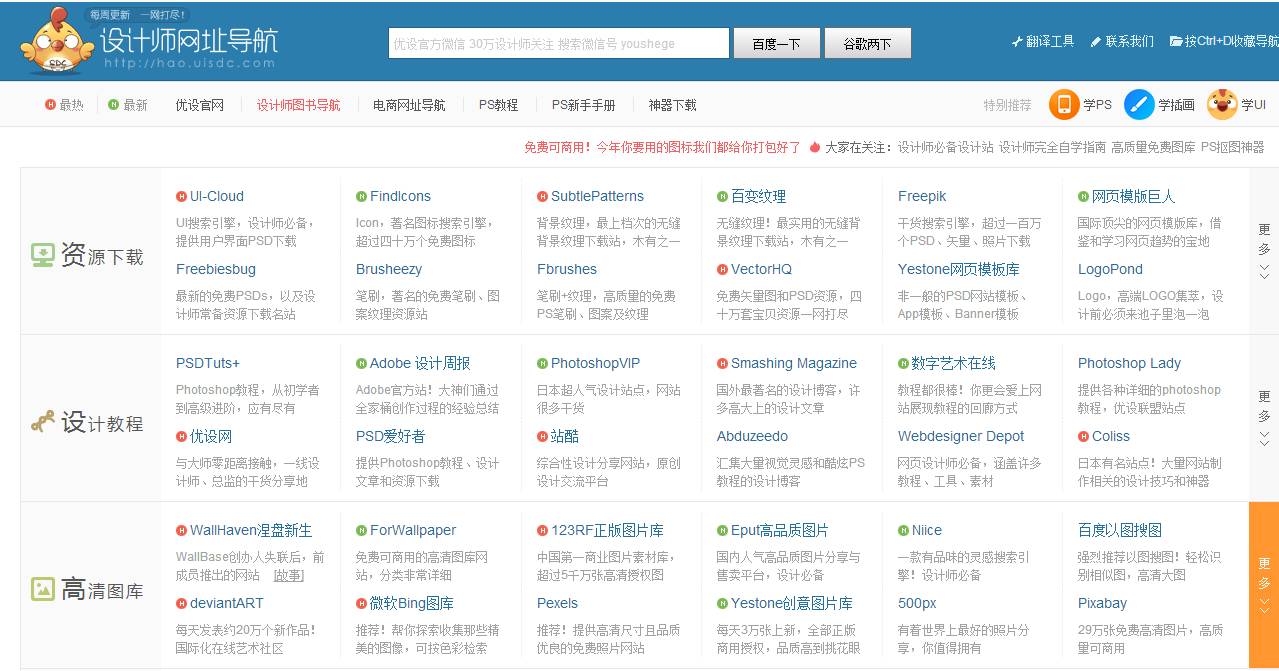The image size is (1279, 671).
Task: Switch to the 最新 tab
Action: (128, 105)
